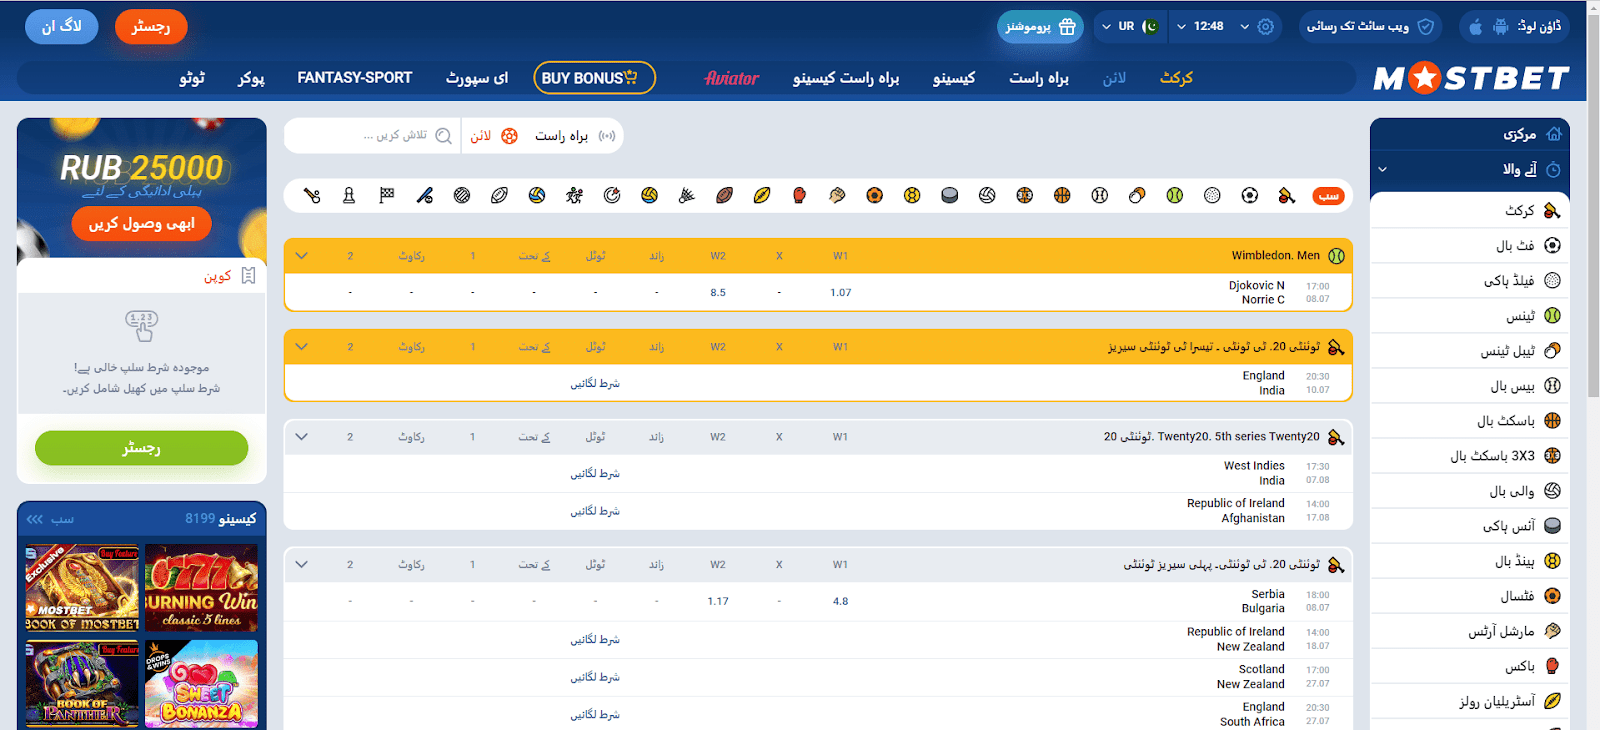Select brown American football icon in filter bar
The image size is (1600, 730).
coord(725,196)
